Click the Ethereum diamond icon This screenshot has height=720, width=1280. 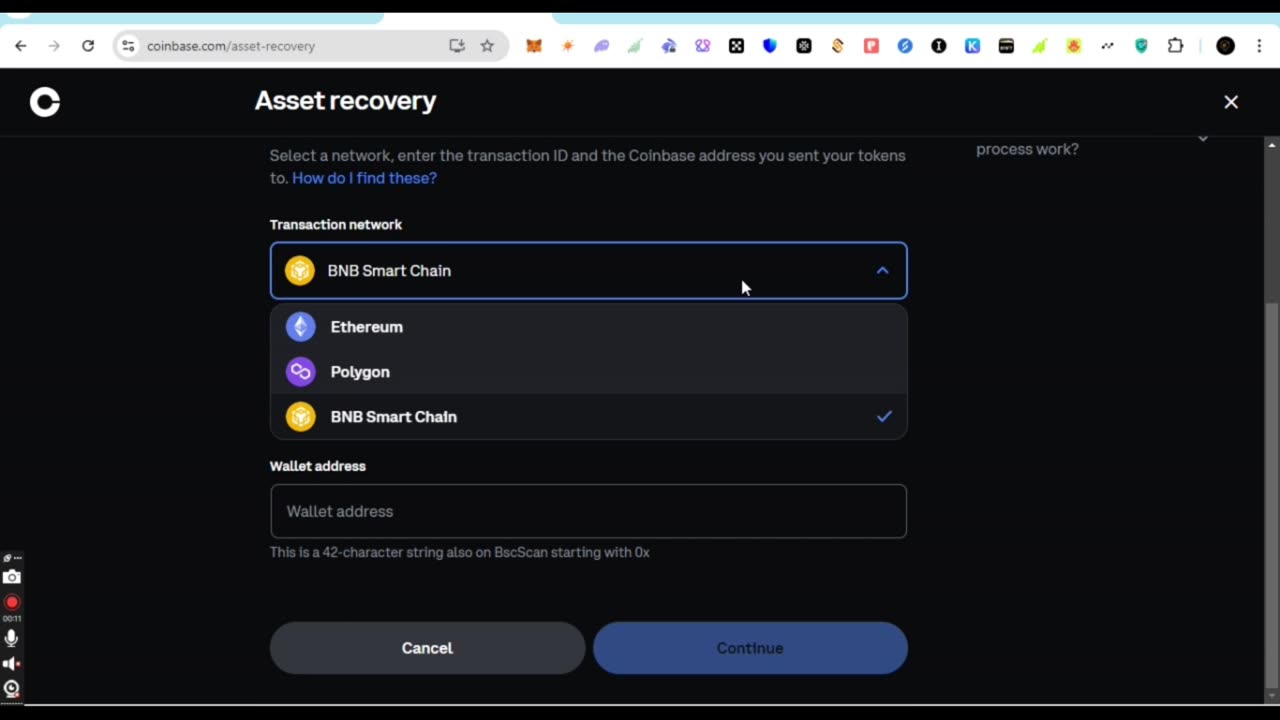[300, 327]
